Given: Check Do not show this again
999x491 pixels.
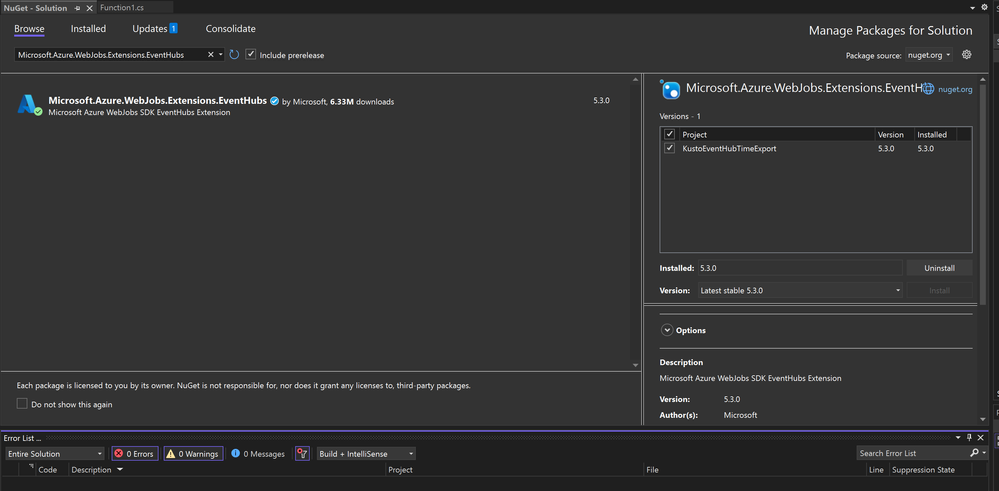Looking at the screenshot, I should tap(22, 404).
